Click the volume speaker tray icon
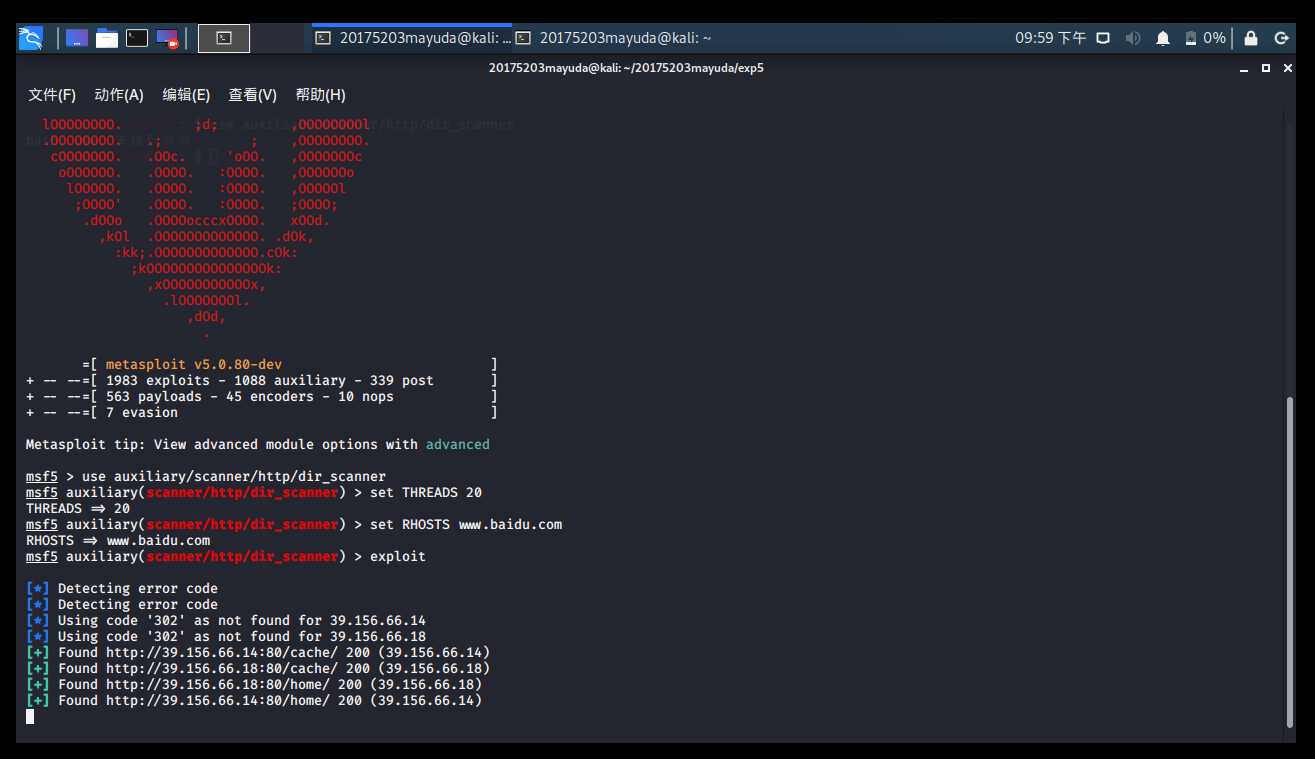The height and width of the screenshot is (759, 1315). coord(1133,38)
